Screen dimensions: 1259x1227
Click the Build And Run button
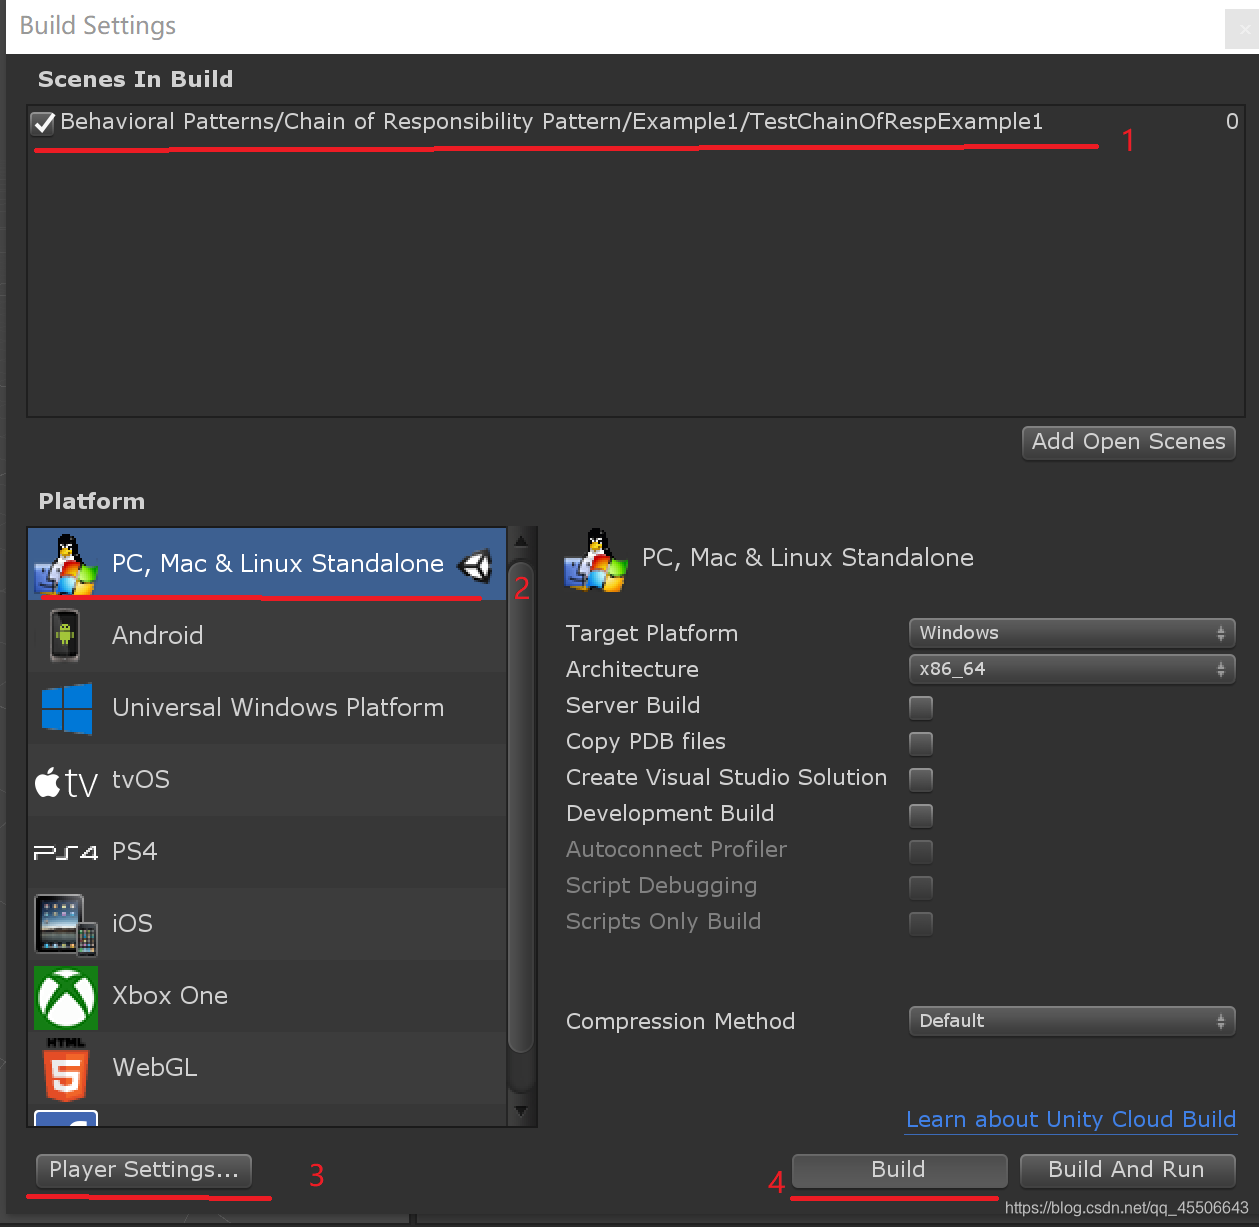coord(1127,1170)
